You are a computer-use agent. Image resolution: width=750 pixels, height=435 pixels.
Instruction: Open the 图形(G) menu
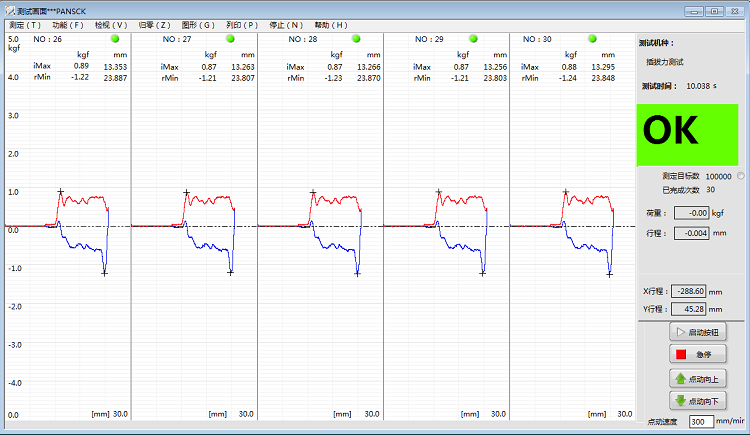(198, 24)
